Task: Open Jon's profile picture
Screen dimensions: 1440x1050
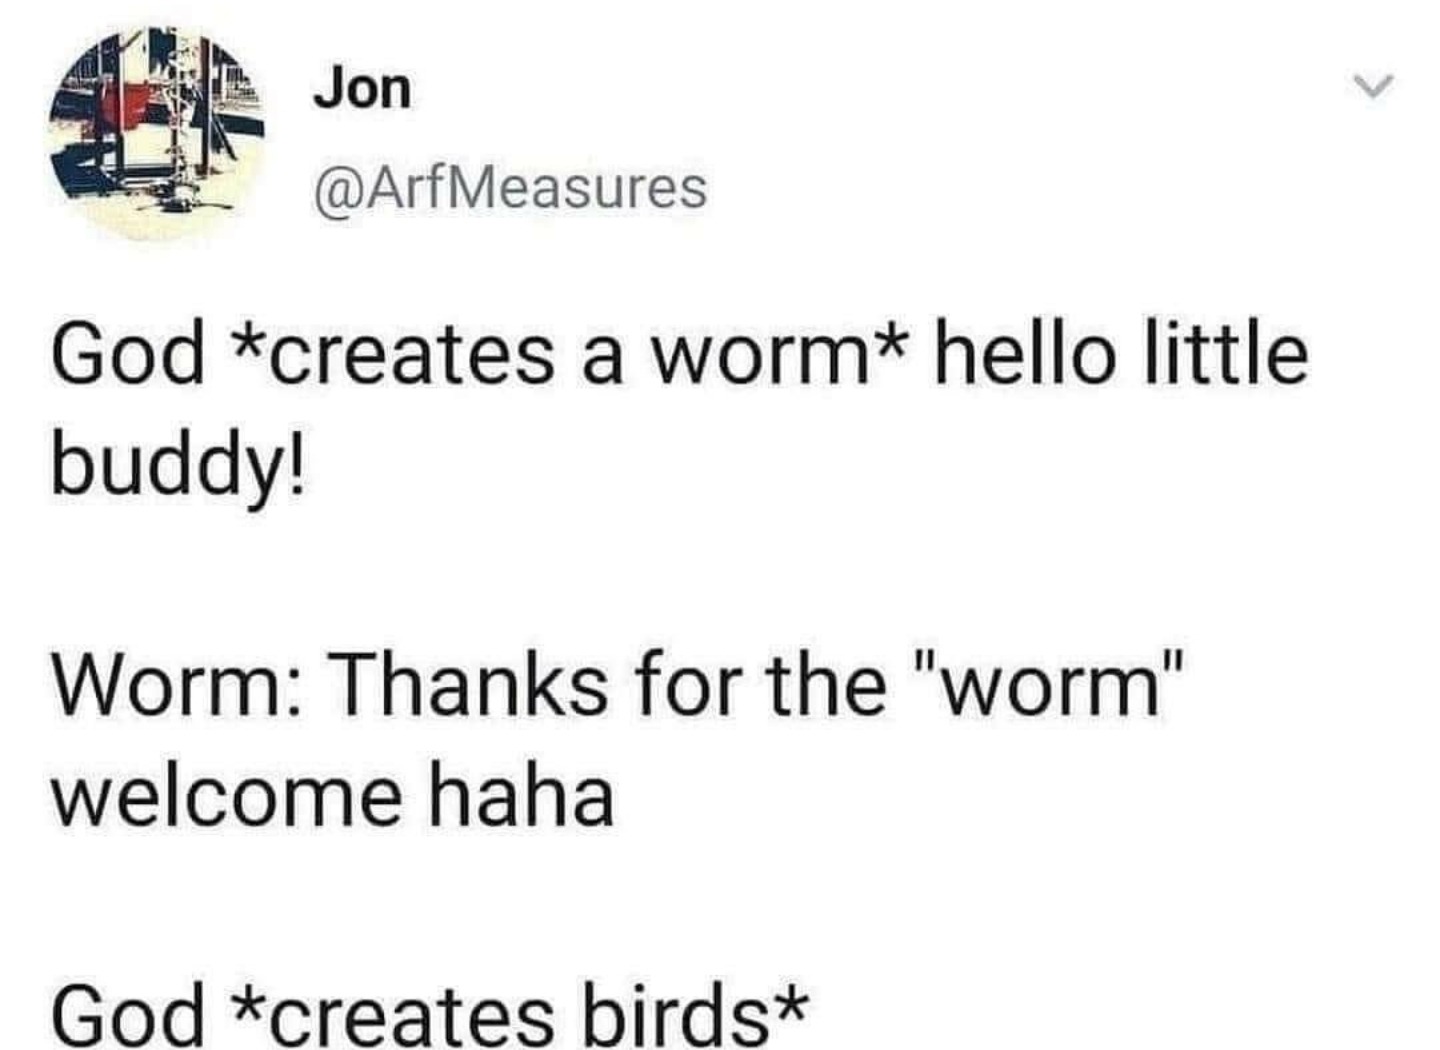Action: click(155, 132)
